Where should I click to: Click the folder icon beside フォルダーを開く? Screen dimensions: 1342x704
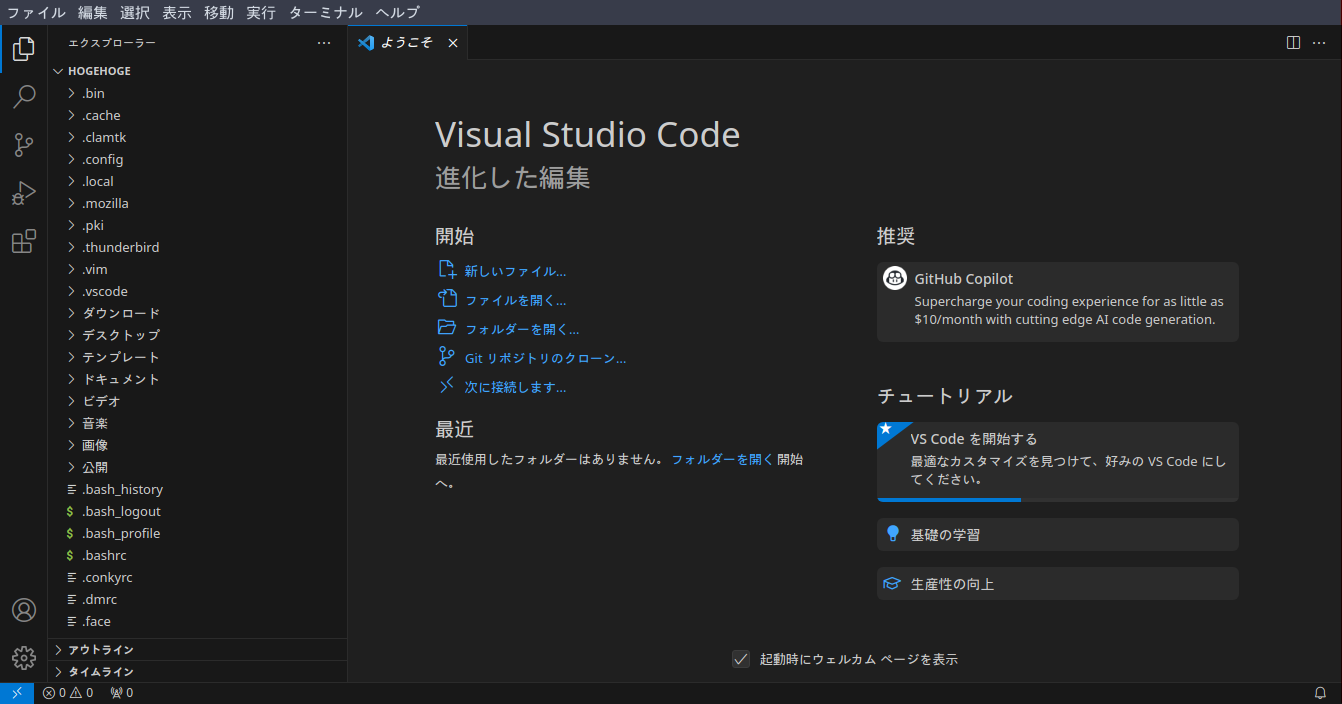tap(447, 328)
